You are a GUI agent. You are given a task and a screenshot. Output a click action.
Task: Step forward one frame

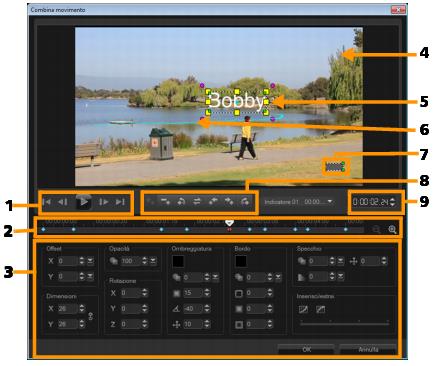(x=104, y=202)
